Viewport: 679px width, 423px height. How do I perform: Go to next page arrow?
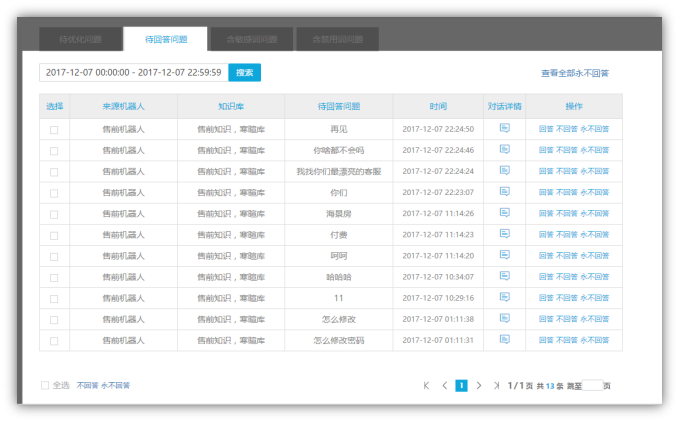pyautogui.click(x=479, y=385)
